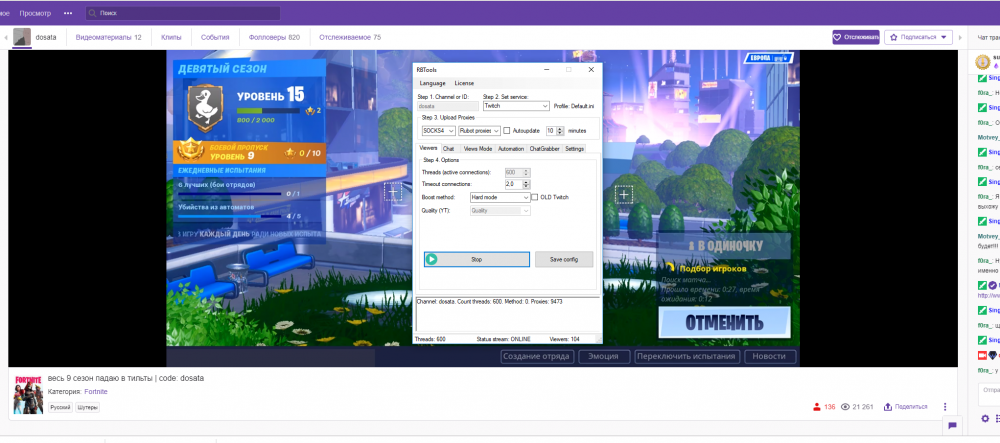Open the Language menu in RBTools
1000x443 pixels.
click(432, 83)
